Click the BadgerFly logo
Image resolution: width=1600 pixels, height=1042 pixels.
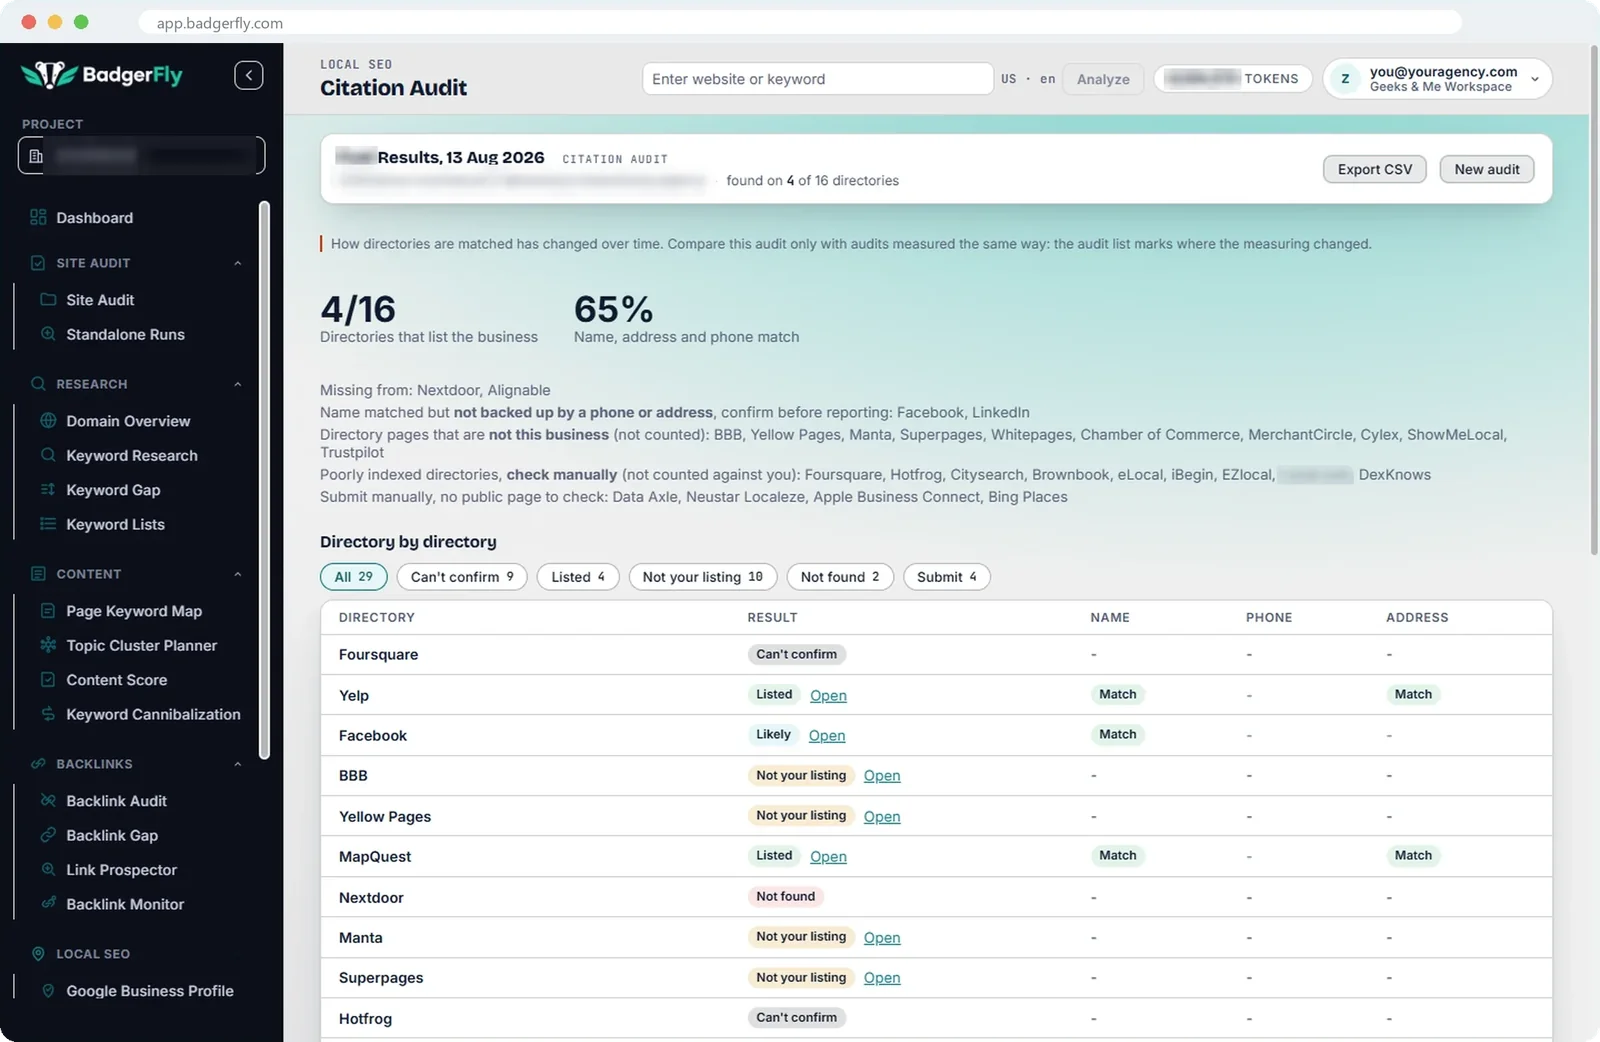click(102, 75)
